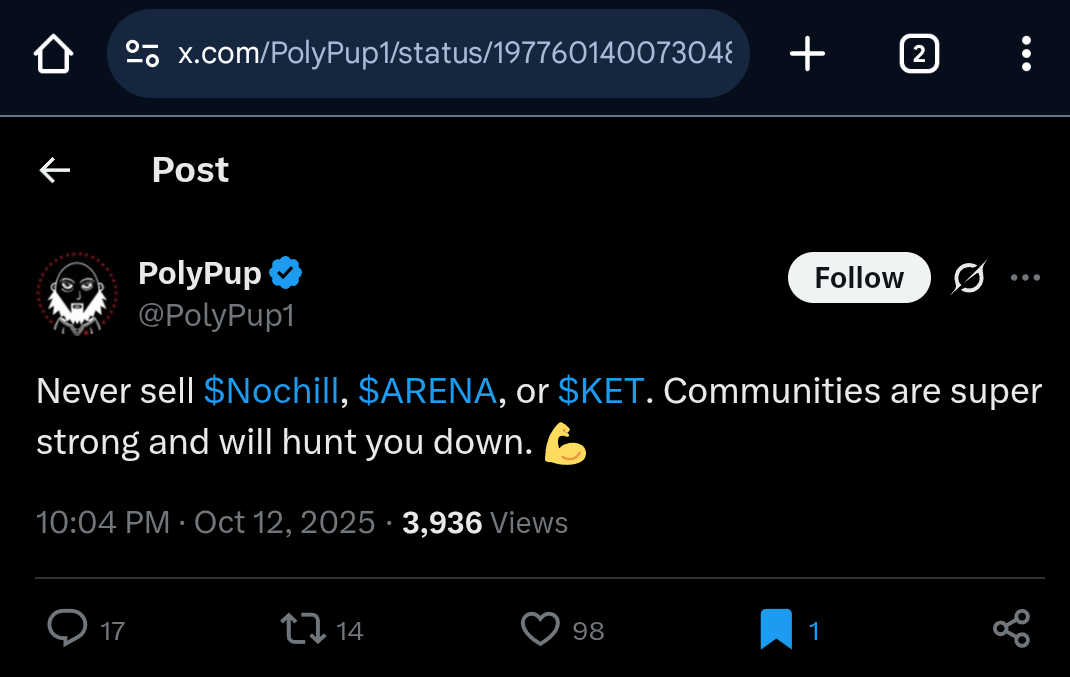The width and height of the screenshot is (1070, 677).
Task: Follow the PolyPup account
Action: coord(859,278)
